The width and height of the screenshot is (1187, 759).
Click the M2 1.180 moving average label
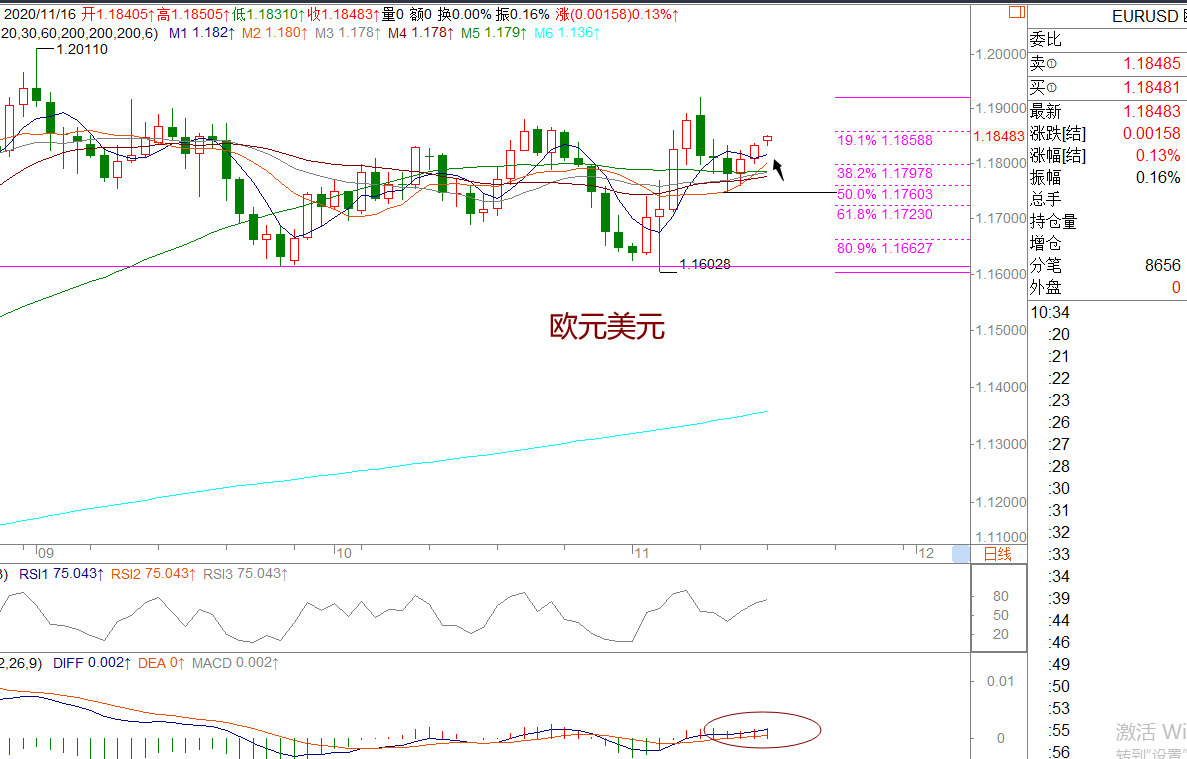coord(275,33)
